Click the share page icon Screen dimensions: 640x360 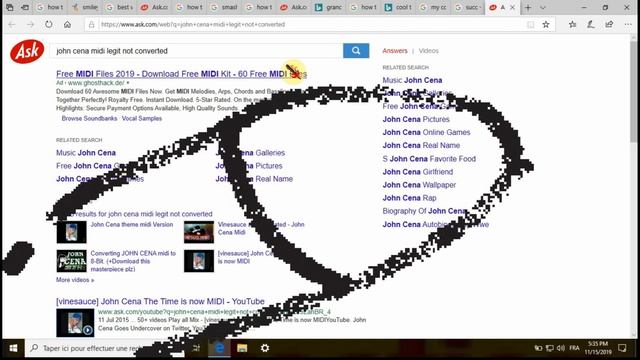point(609,24)
